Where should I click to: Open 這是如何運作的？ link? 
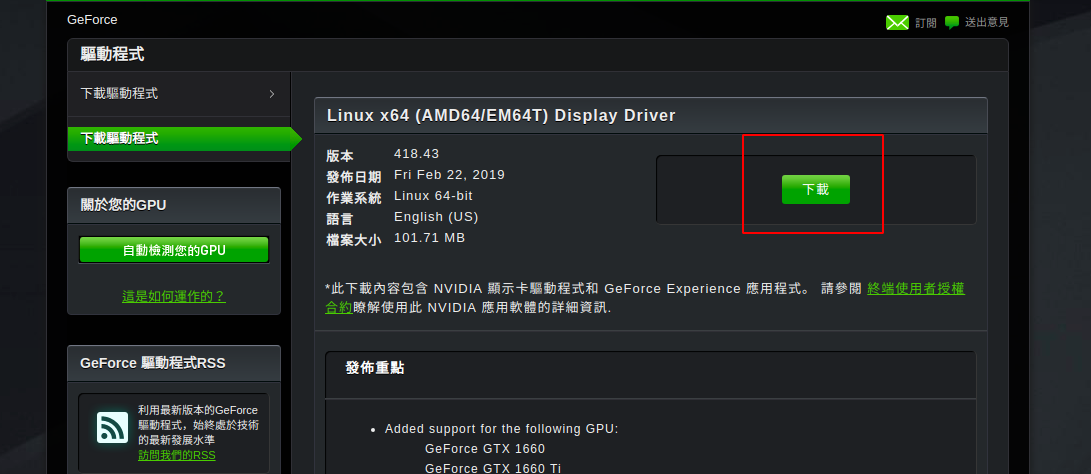coord(174,297)
